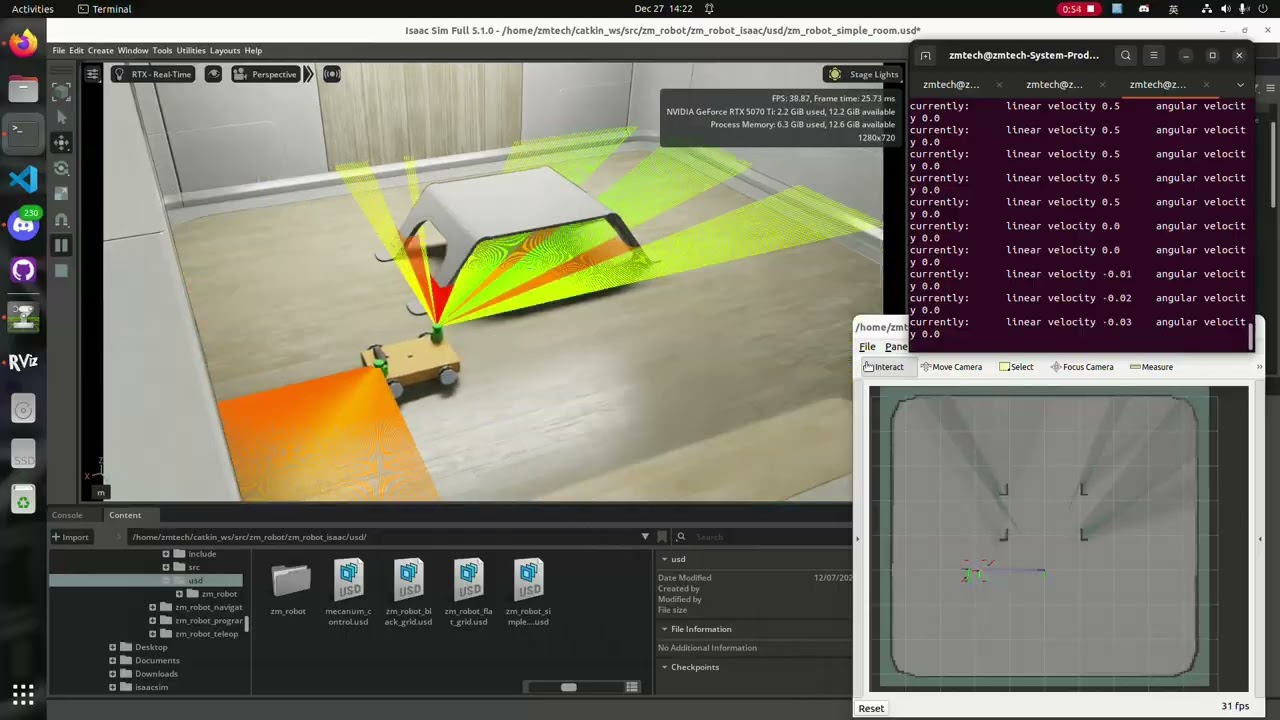This screenshot has height=720, width=1280.
Task: Expand the src folder in tree
Action: point(166,567)
